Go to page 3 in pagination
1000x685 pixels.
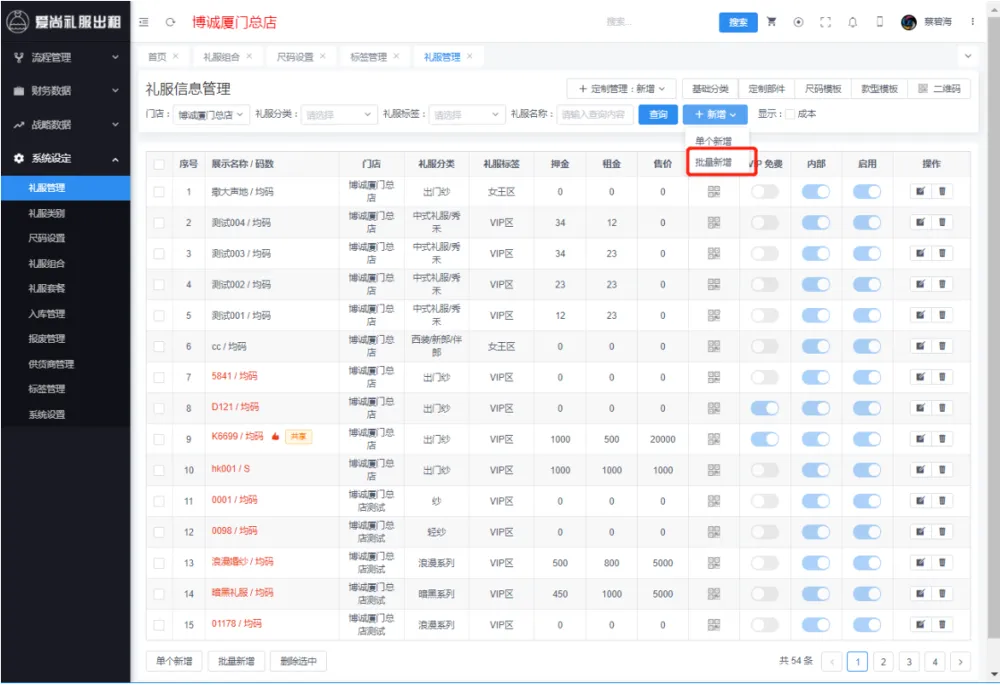pos(909,661)
